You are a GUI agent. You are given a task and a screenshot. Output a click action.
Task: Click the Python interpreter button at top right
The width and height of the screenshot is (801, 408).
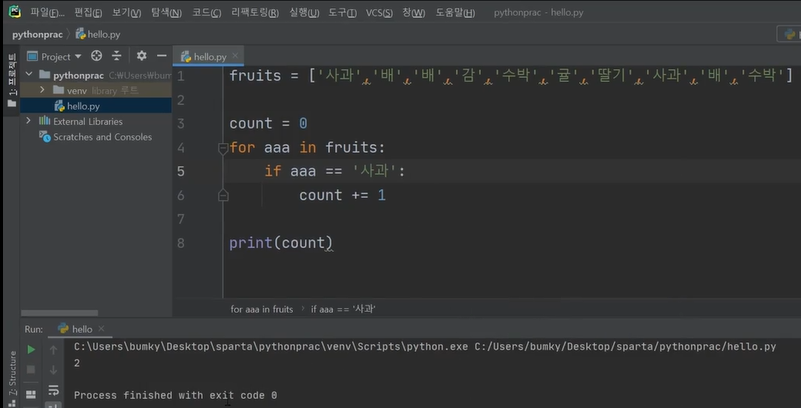789,34
